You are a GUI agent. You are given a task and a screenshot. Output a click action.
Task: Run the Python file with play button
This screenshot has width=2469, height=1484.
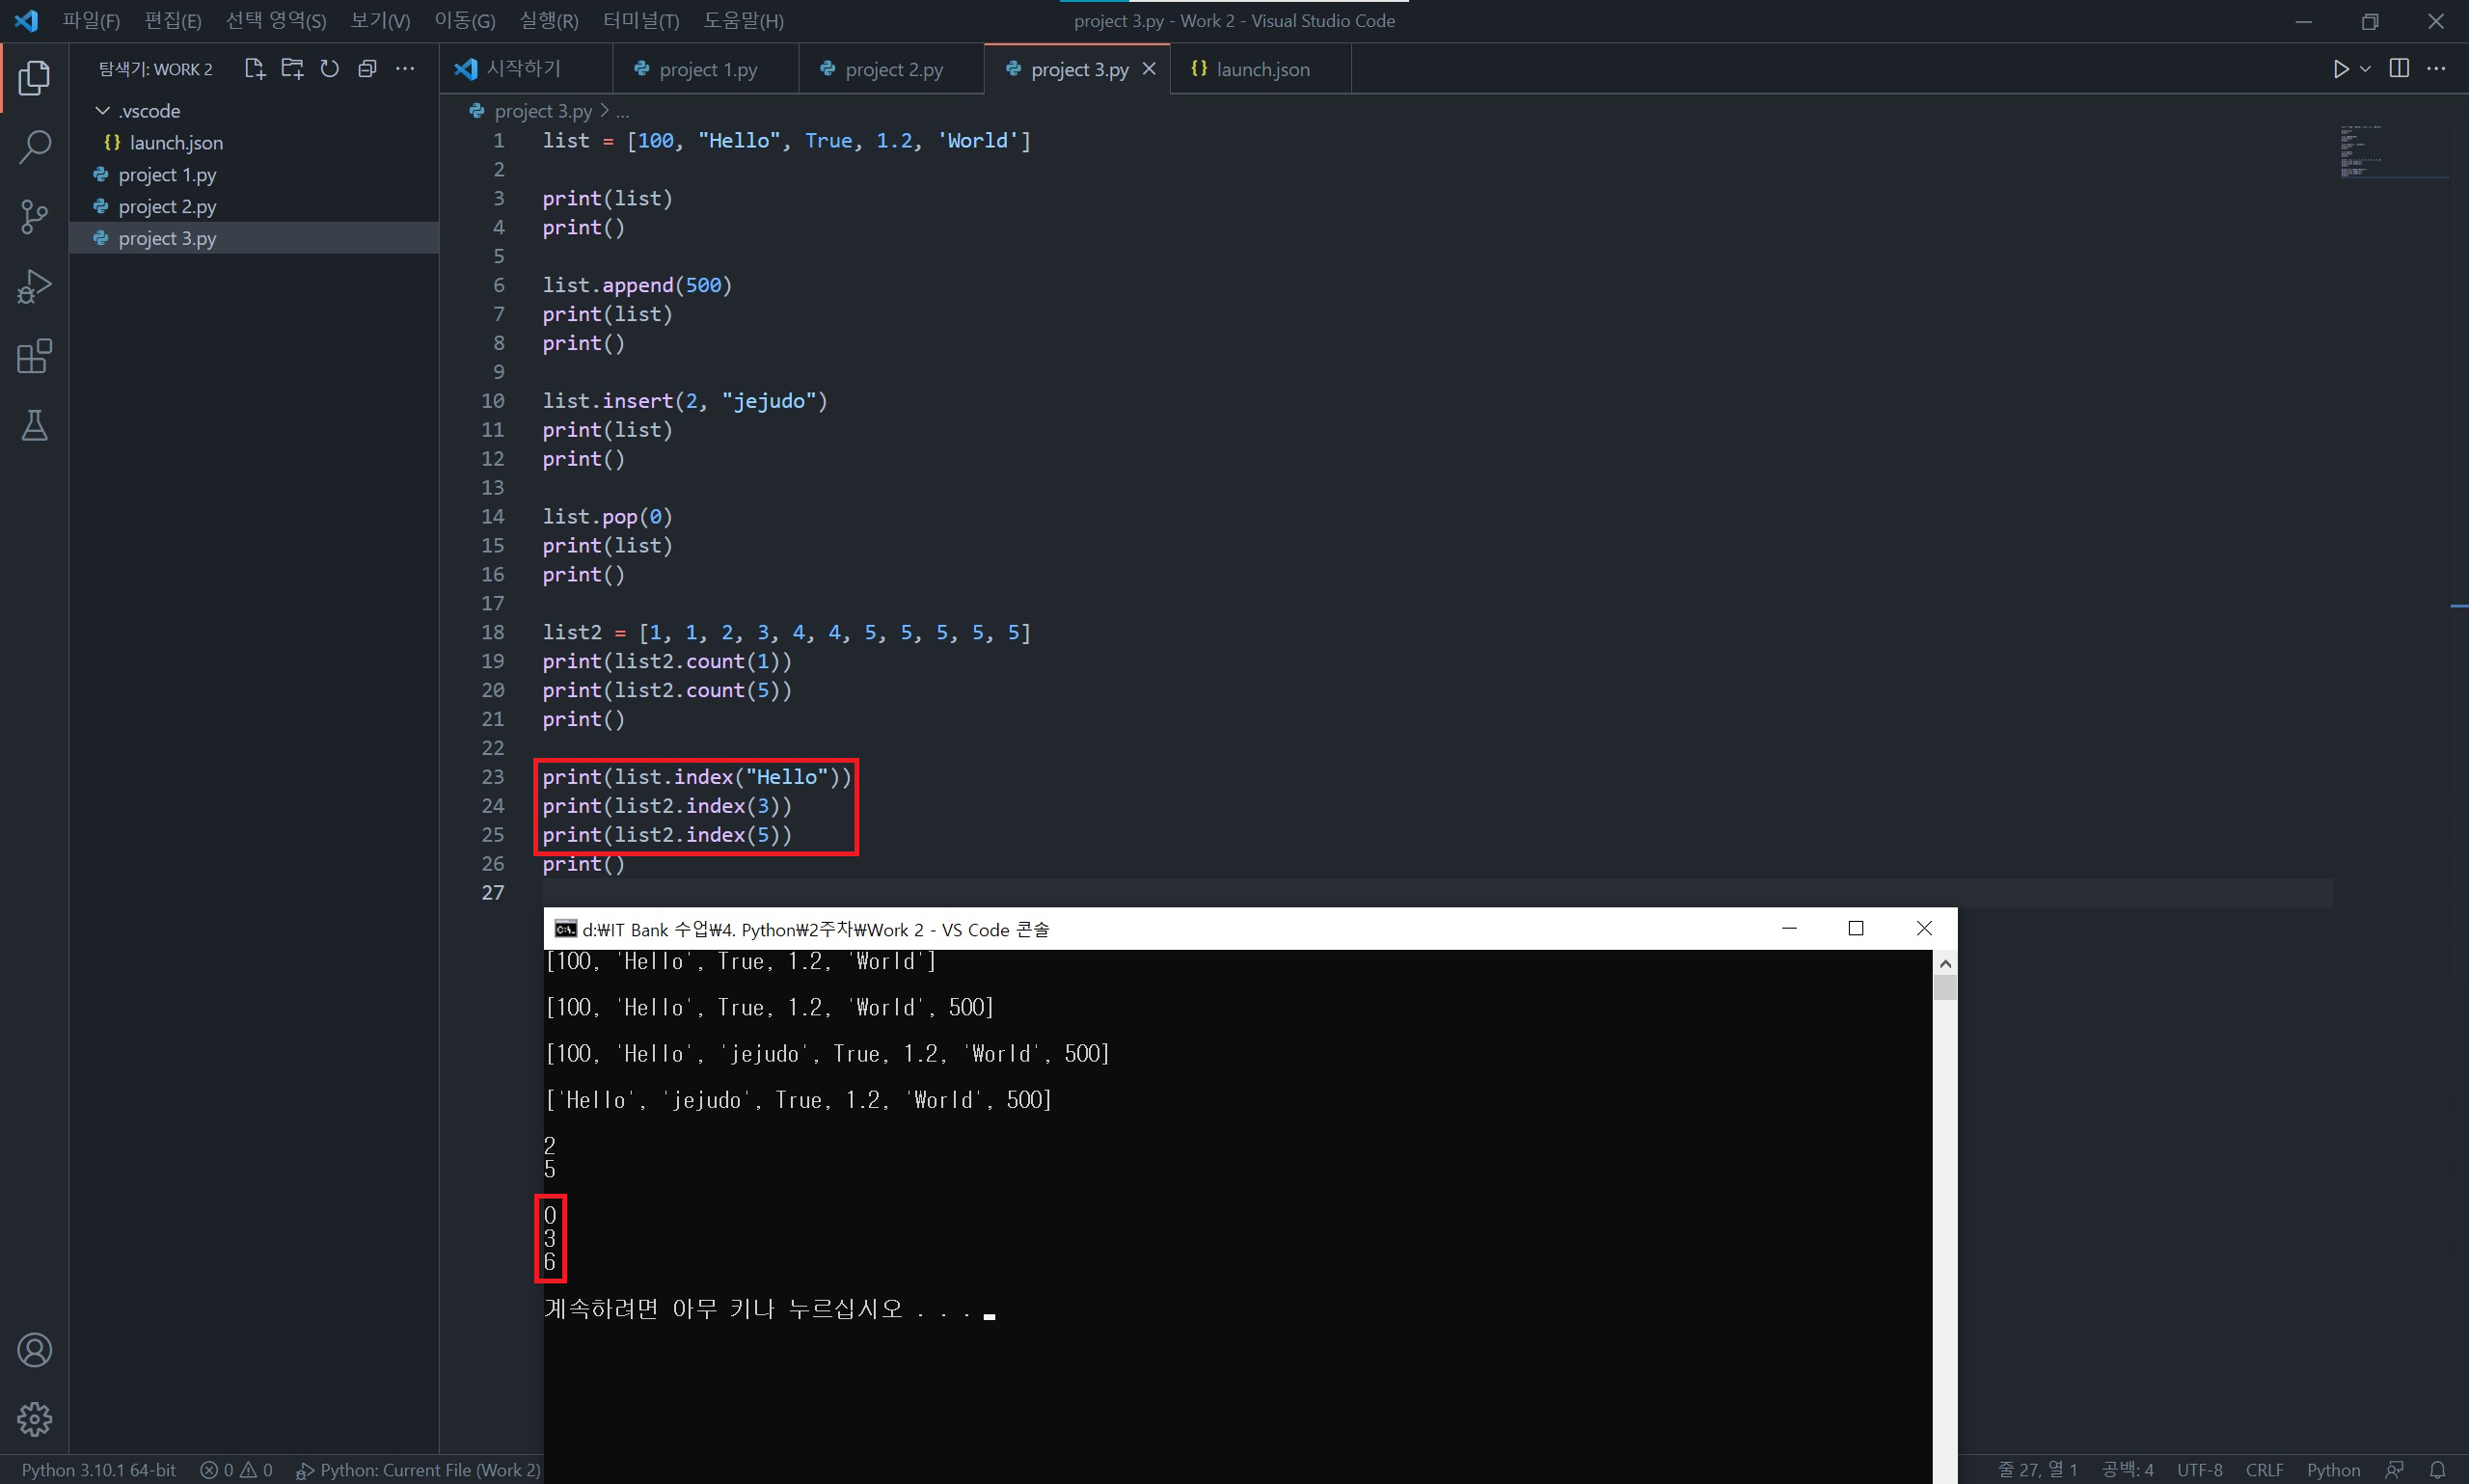tap(2340, 69)
